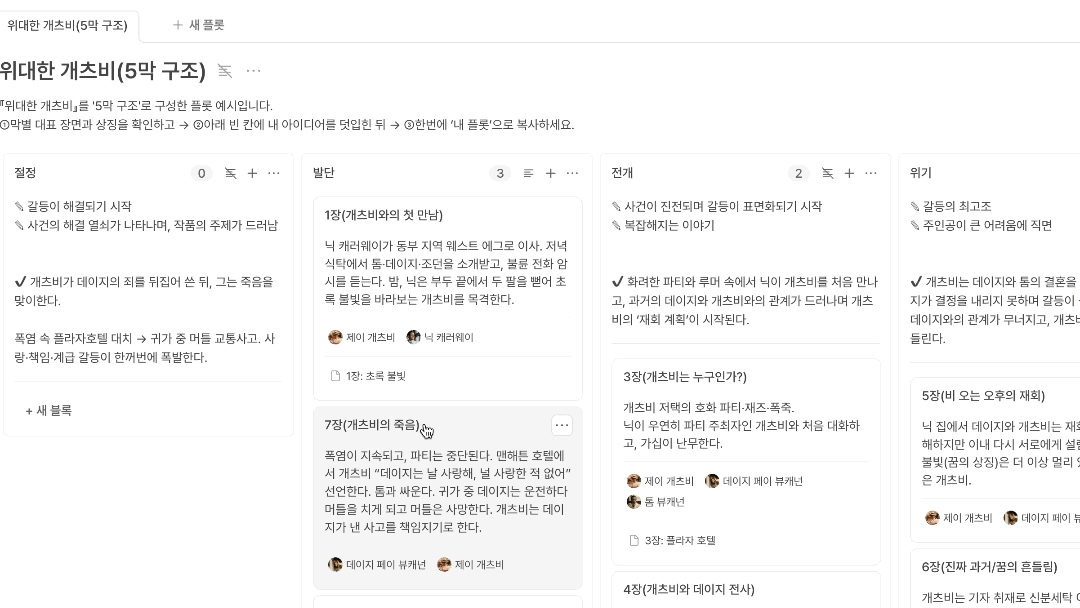Open linked document 1장: 초록 불빛
Screen dimensions: 1080x608
368,376
